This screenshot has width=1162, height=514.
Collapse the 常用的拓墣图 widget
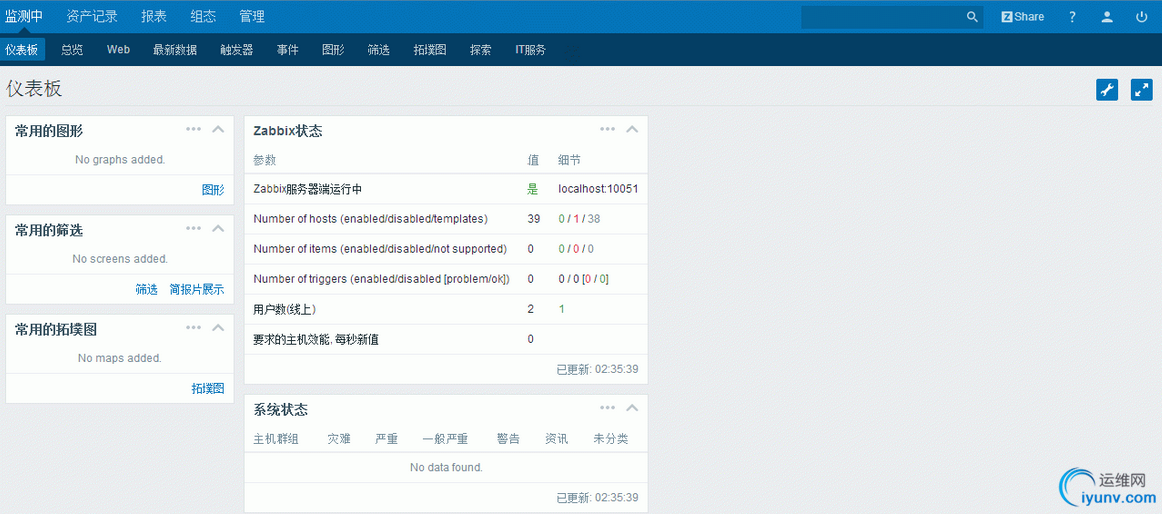click(218, 327)
